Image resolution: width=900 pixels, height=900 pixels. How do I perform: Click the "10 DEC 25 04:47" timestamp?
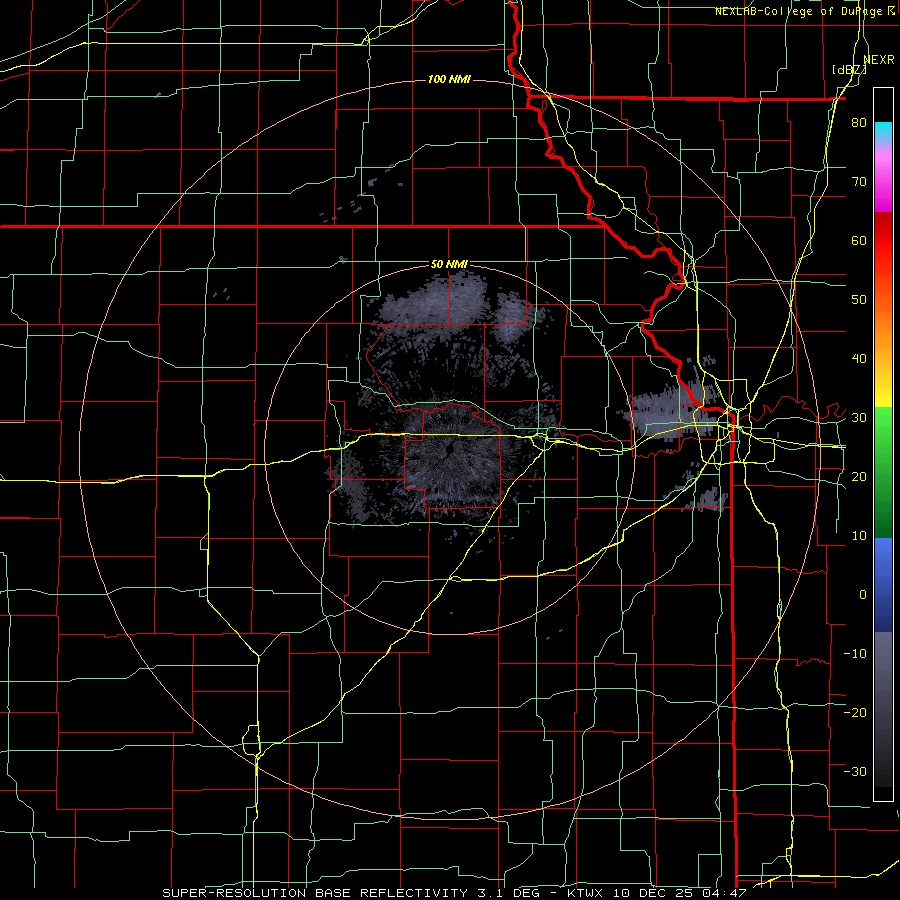pos(679,893)
